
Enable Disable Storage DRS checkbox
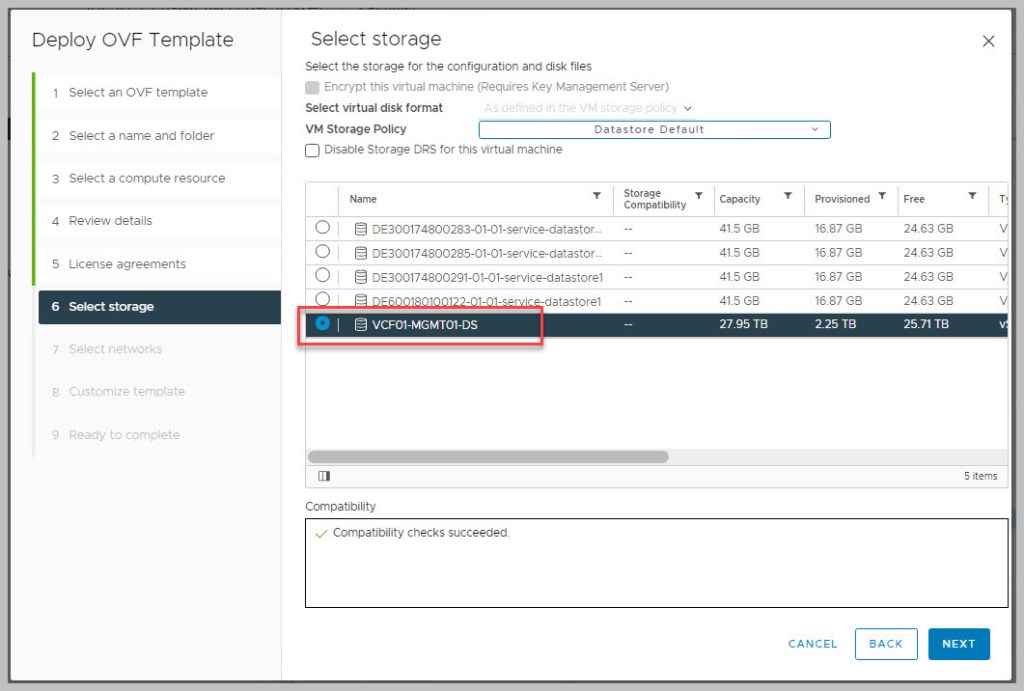[313, 150]
